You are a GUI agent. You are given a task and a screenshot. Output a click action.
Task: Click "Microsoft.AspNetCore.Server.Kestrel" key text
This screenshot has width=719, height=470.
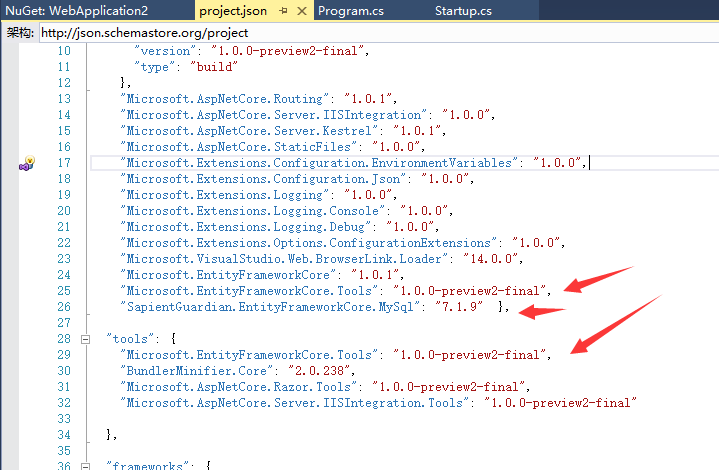pyautogui.click(x=249, y=131)
